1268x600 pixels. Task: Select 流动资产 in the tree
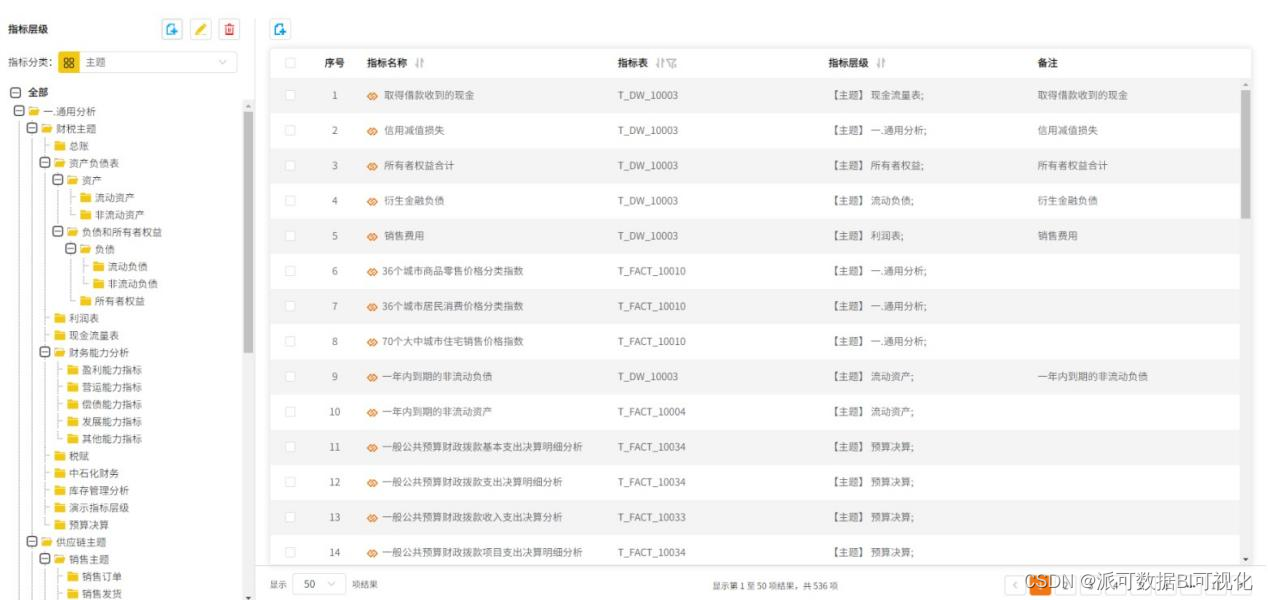coord(114,198)
